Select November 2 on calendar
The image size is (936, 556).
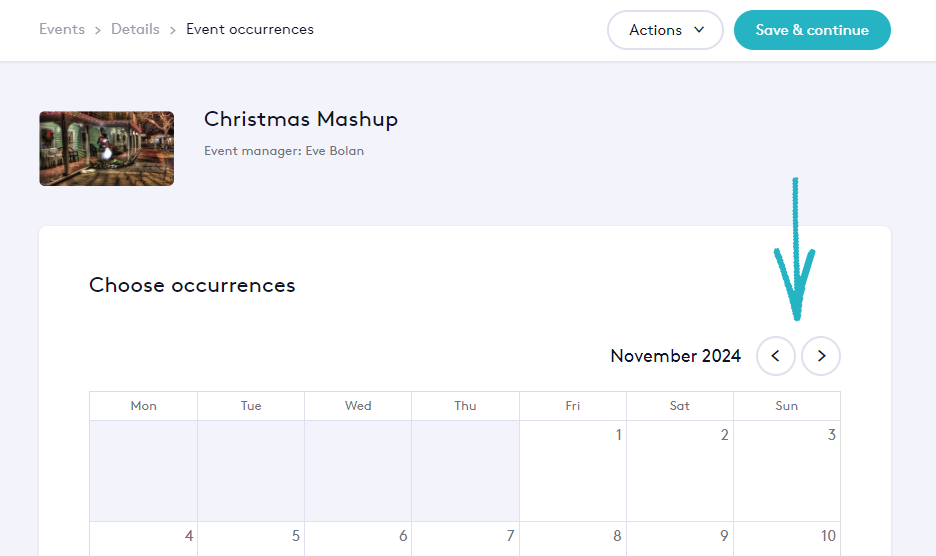pyautogui.click(x=680, y=470)
